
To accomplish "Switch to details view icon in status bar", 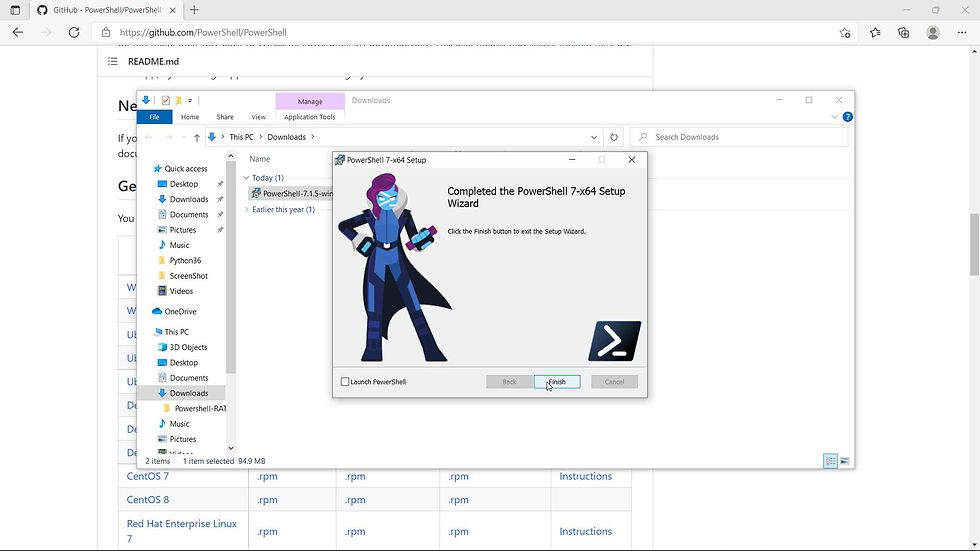I will [x=830, y=462].
